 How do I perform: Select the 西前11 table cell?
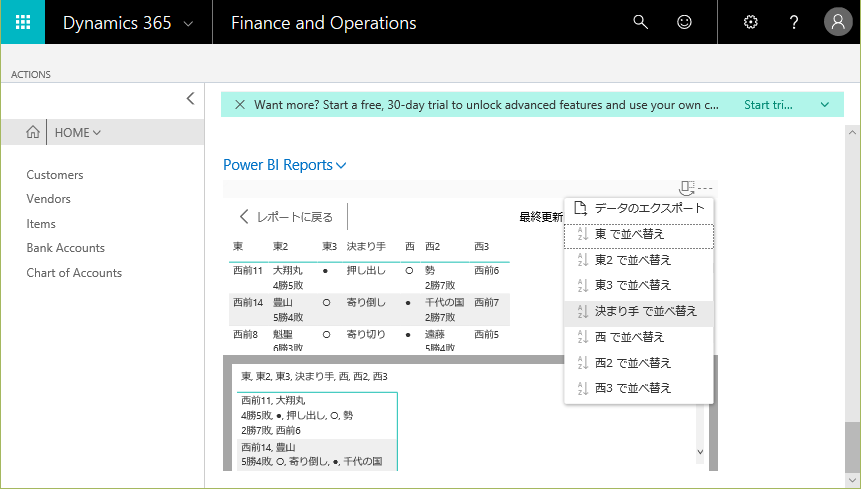coord(248,271)
